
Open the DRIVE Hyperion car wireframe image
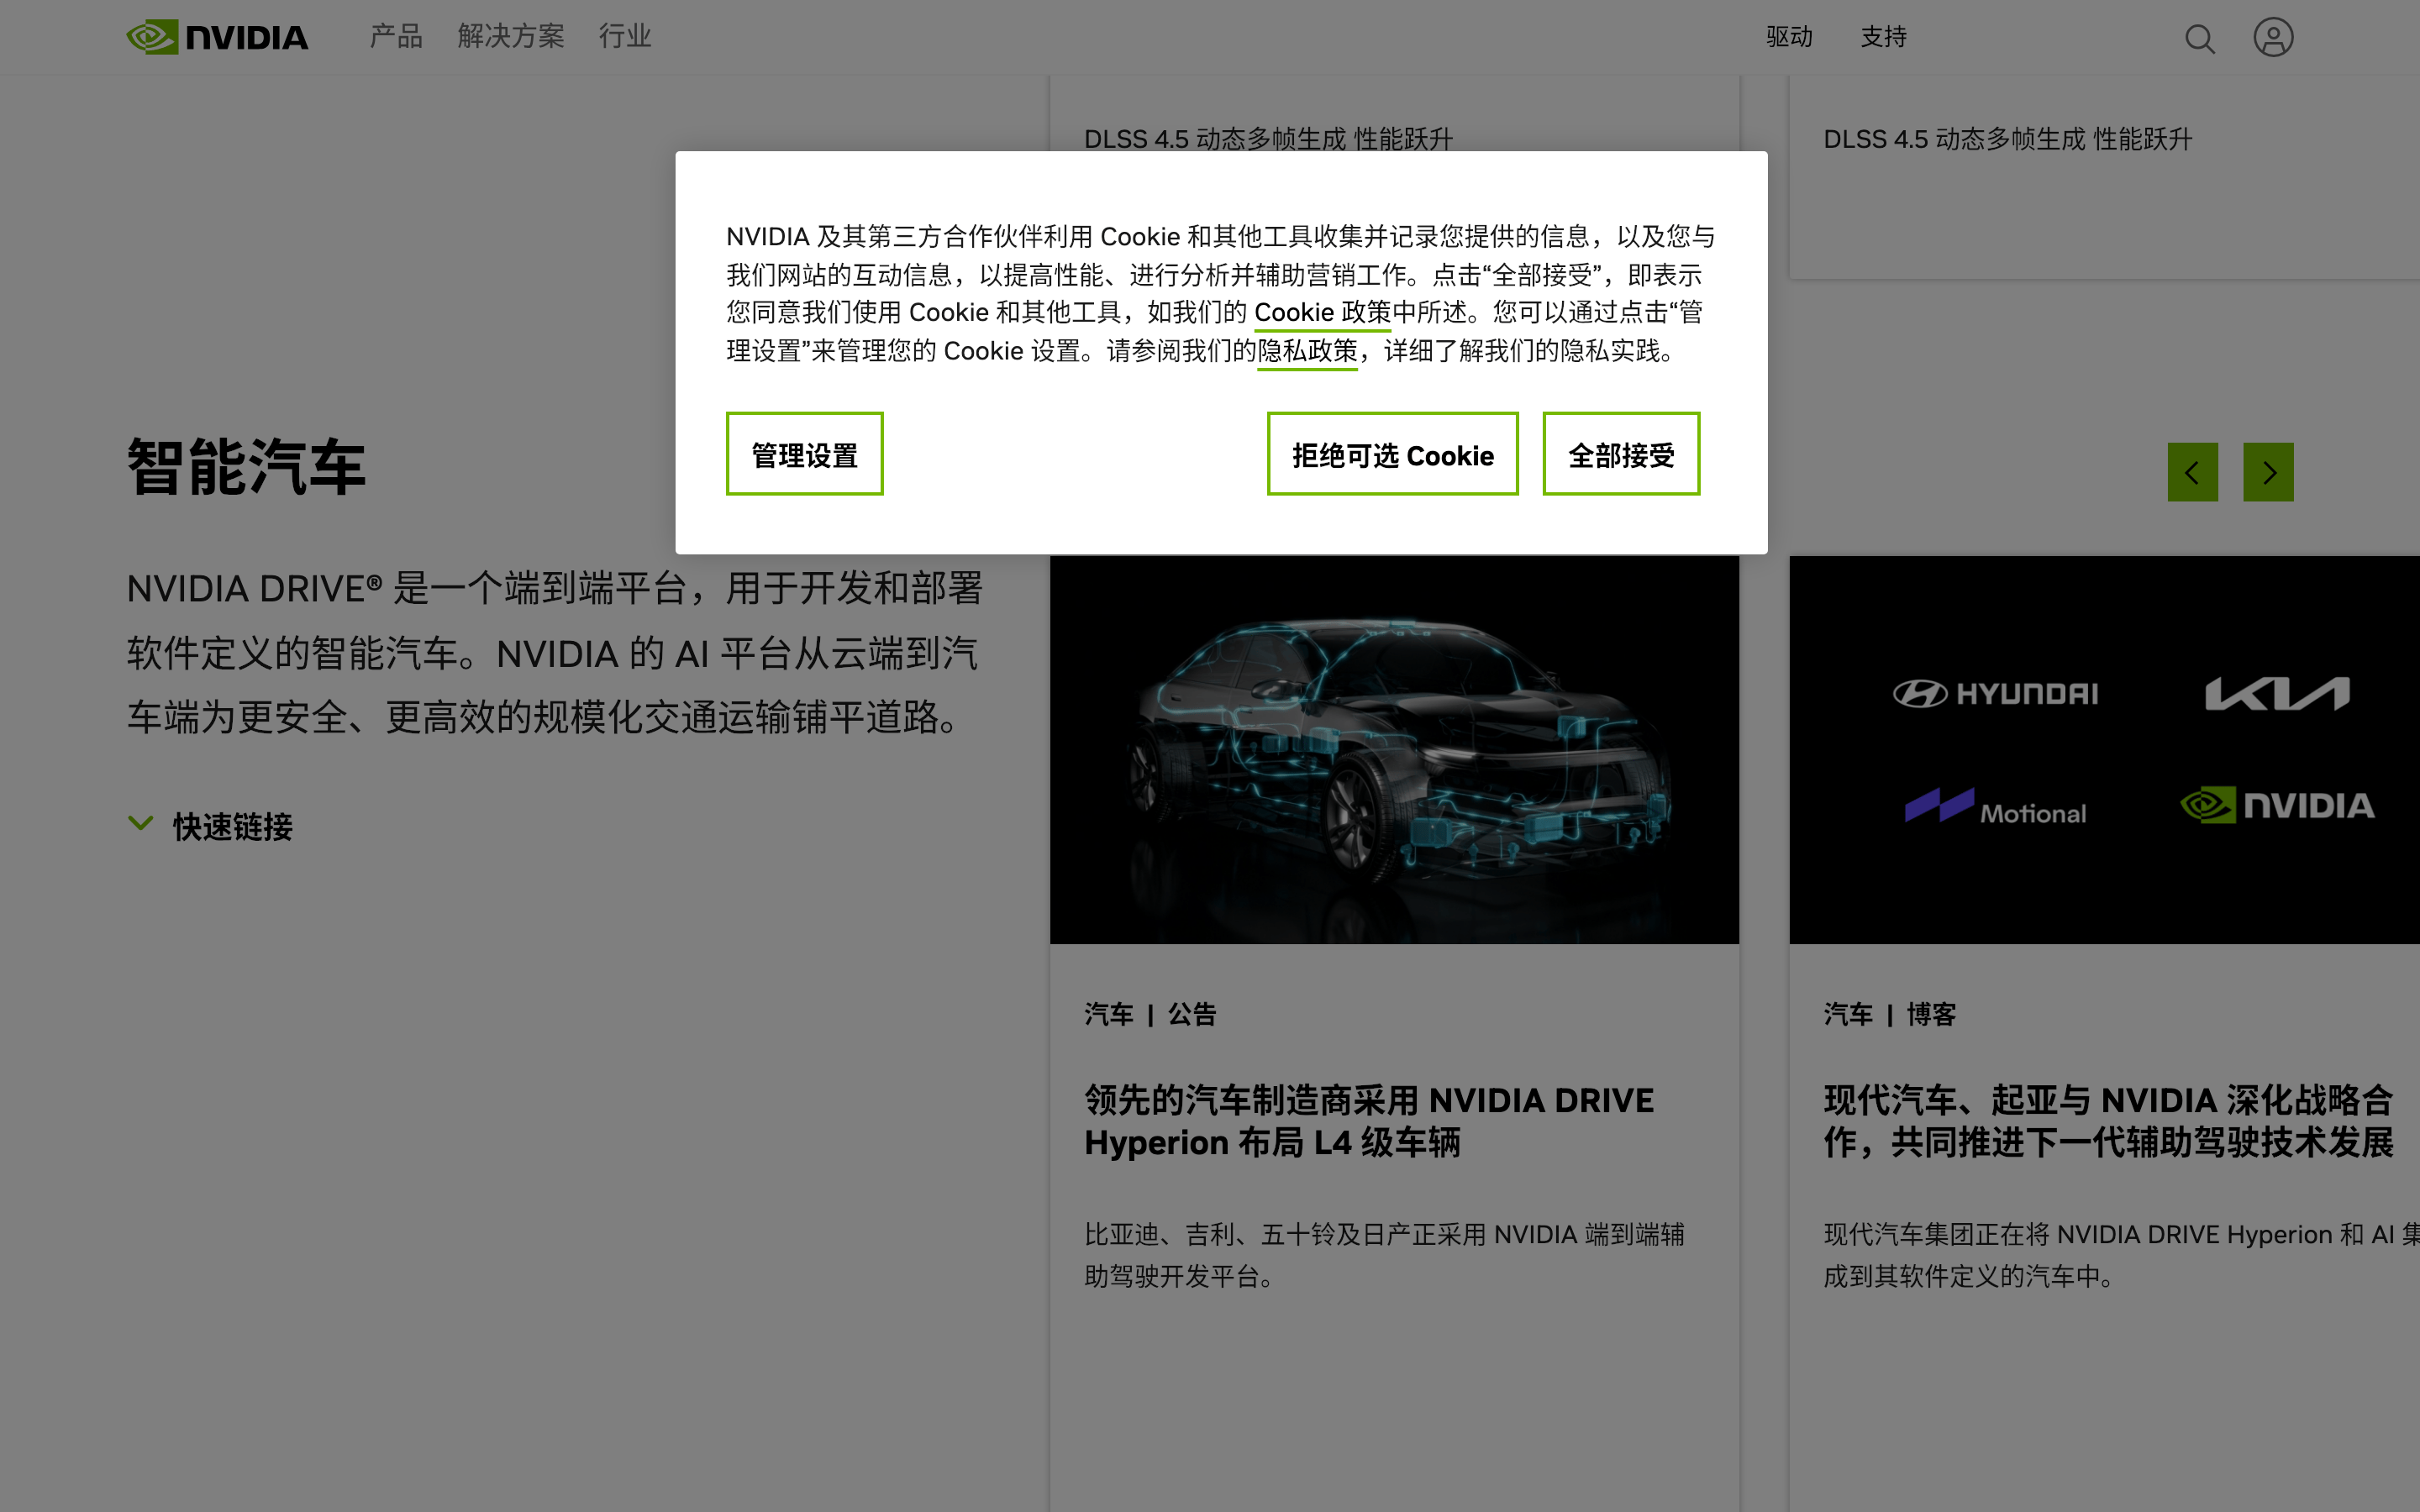tap(1394, 749)
